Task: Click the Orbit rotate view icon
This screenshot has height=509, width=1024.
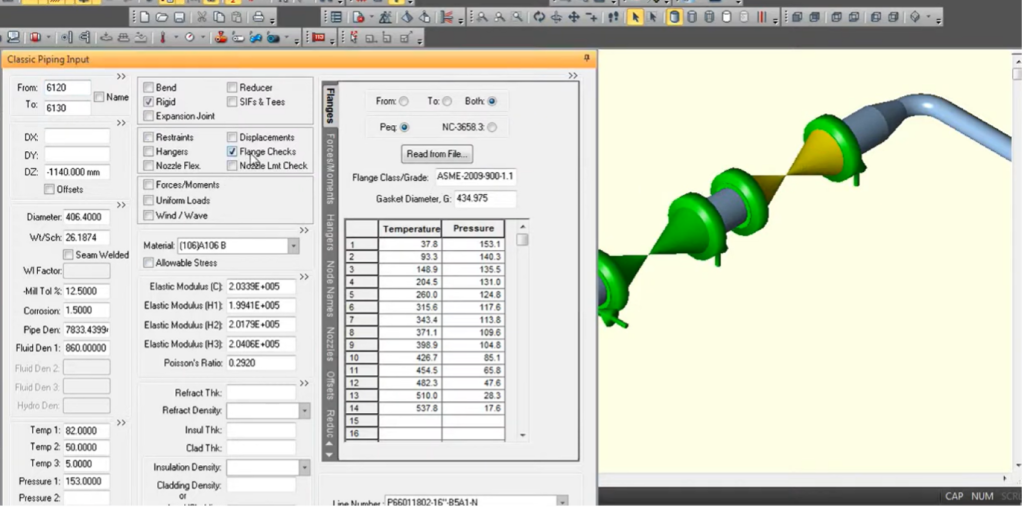Action: 539,17
